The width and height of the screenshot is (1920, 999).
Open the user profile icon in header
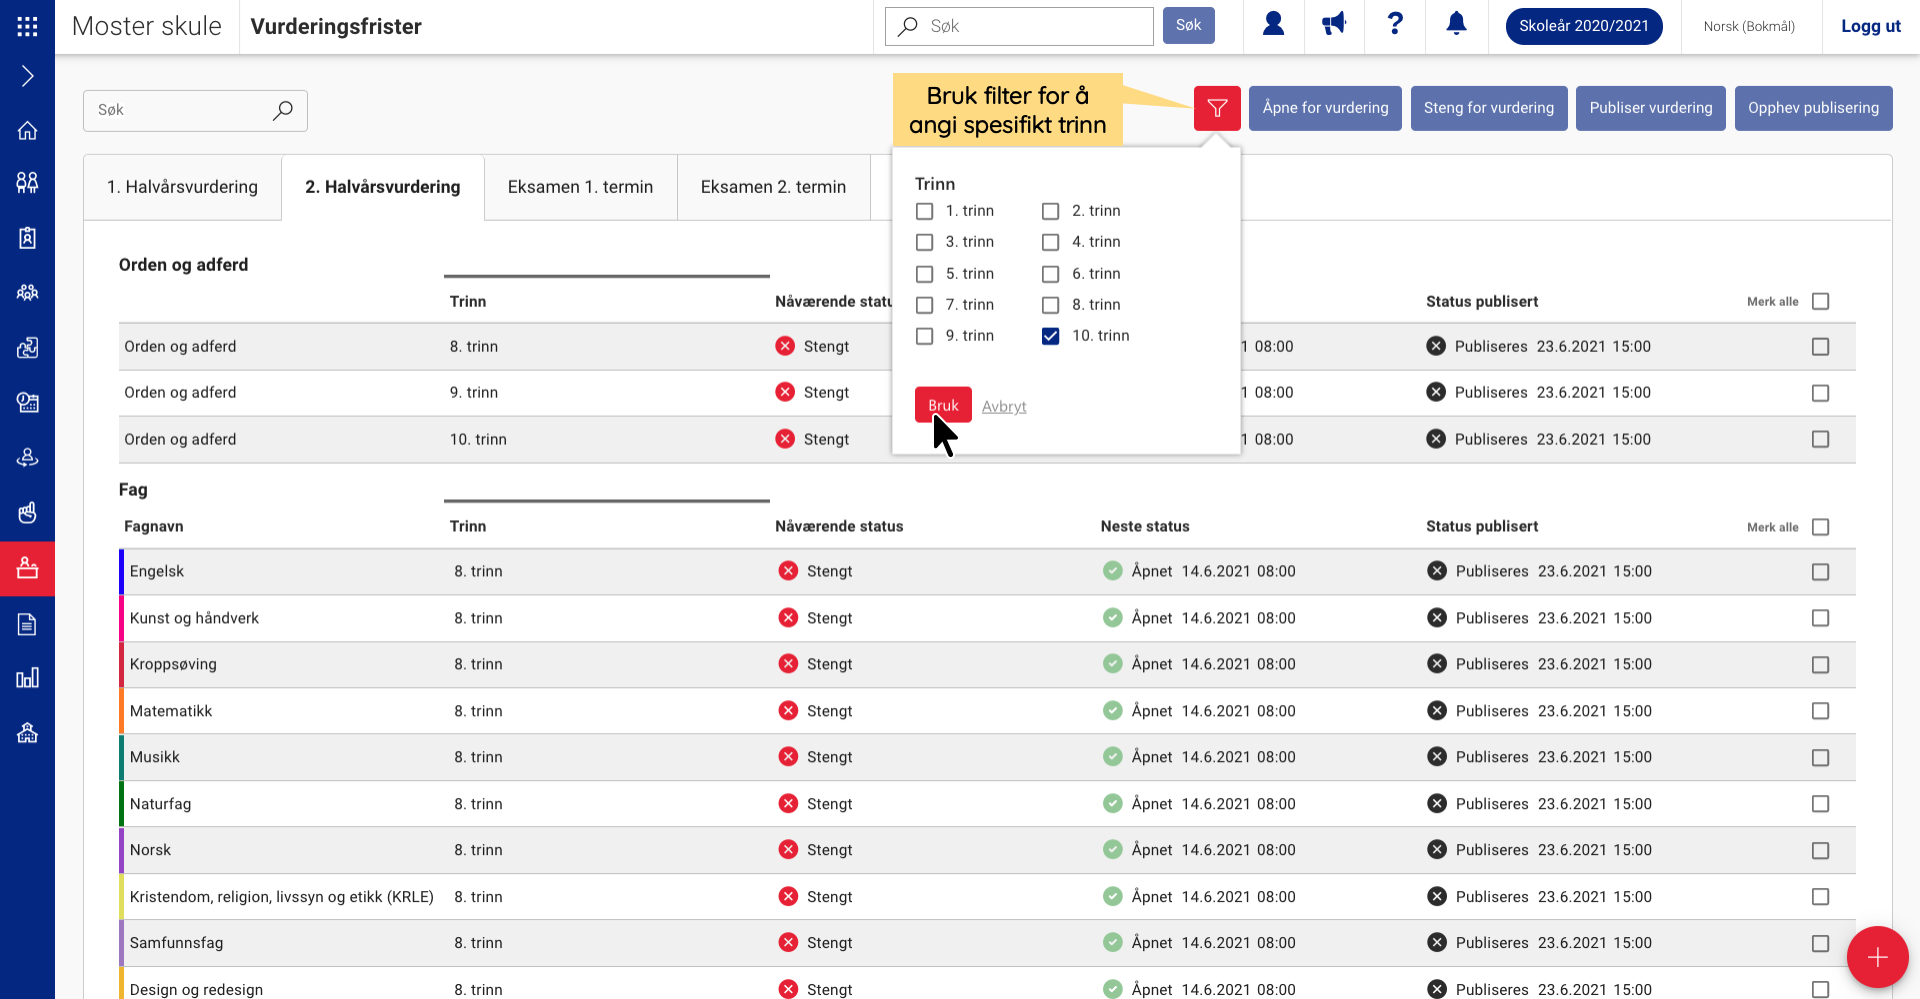pos(1273,24)
